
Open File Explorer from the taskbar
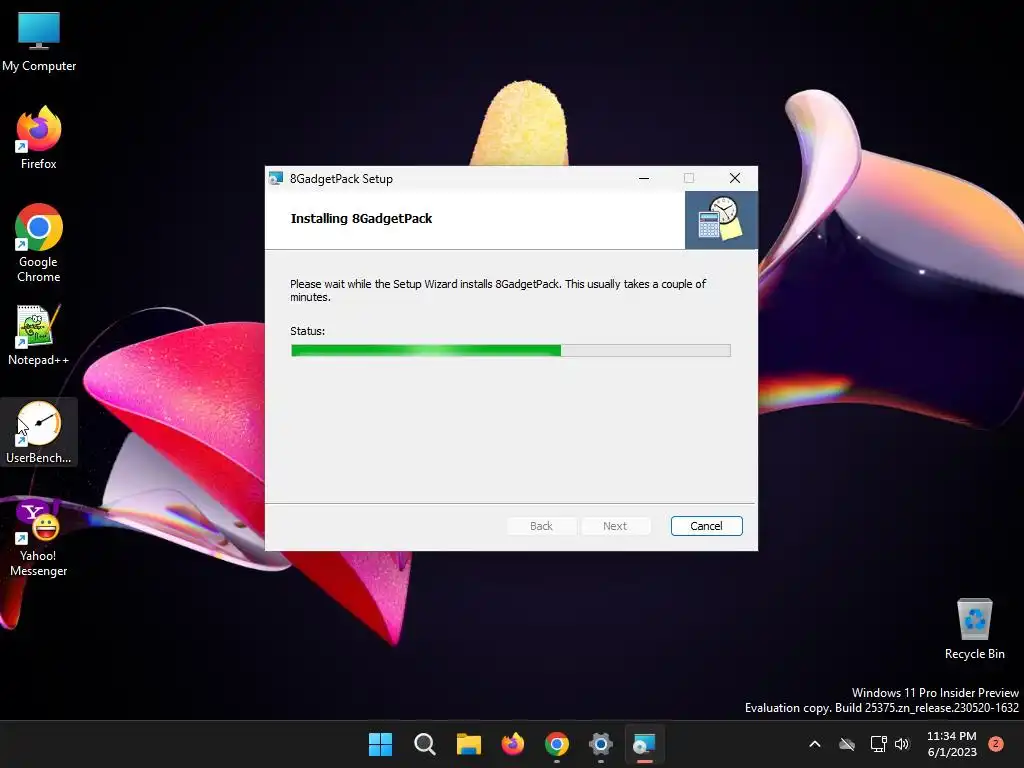pyautogui.click(x=468, y=744)
